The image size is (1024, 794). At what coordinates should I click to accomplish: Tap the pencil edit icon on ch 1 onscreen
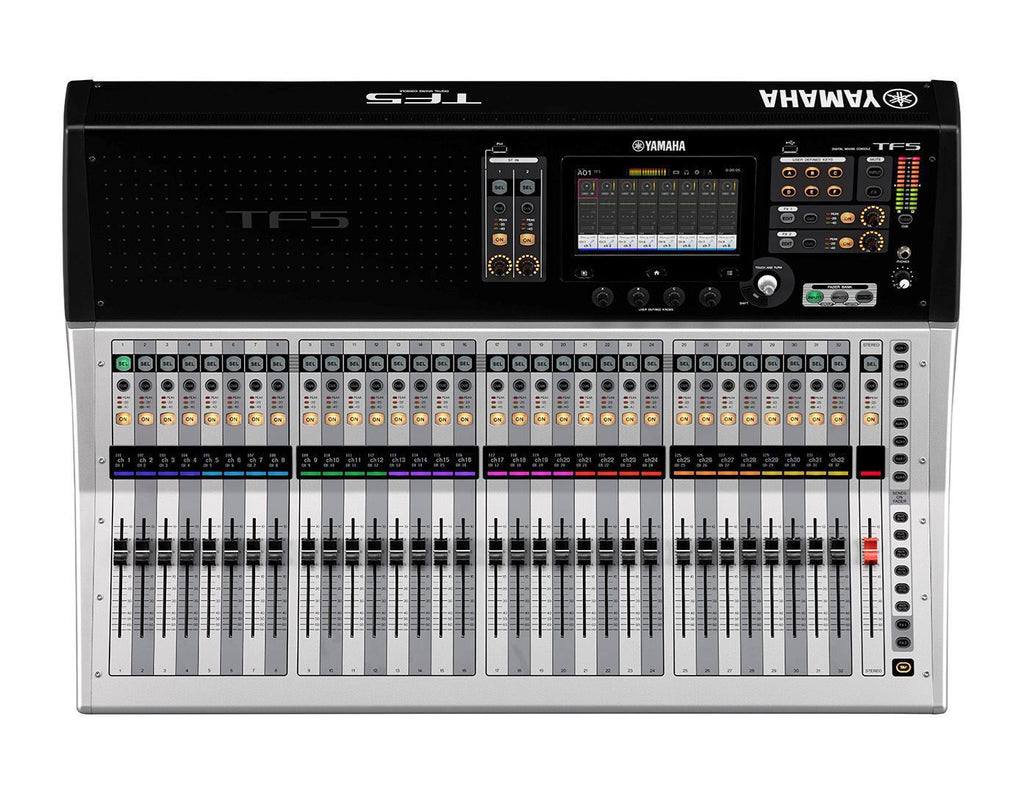[593, 242]
